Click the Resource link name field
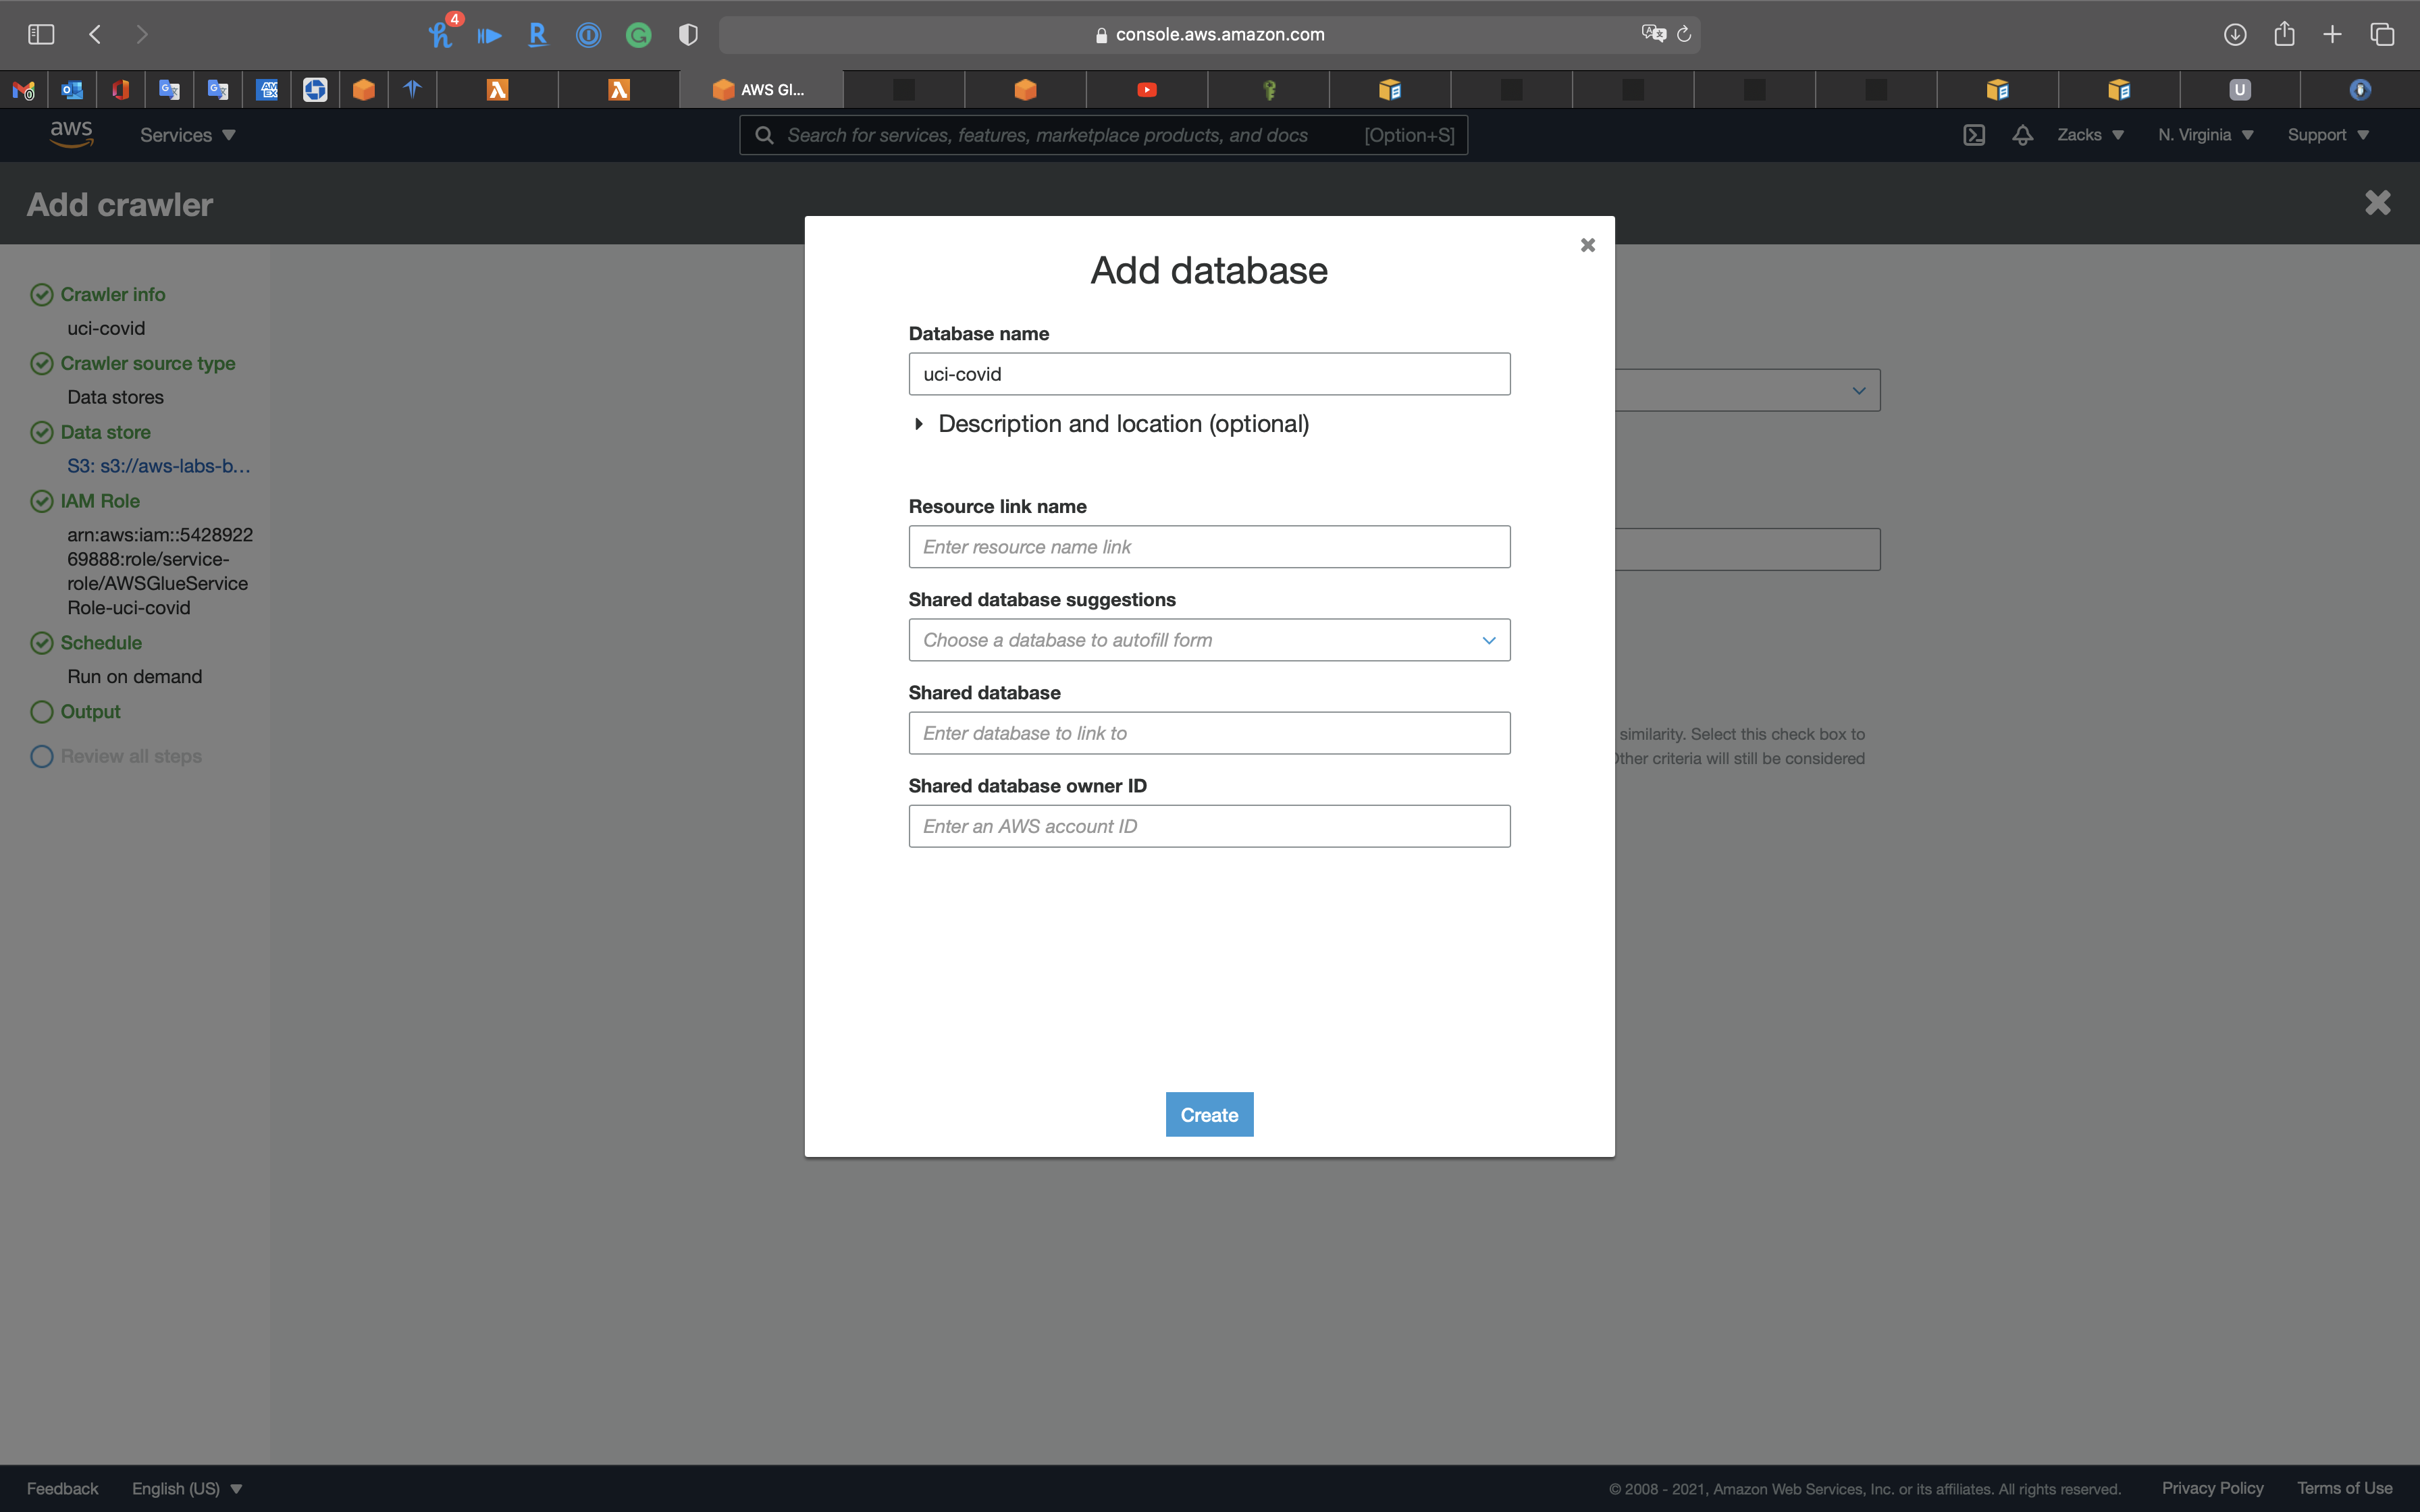 (1208, 547)
